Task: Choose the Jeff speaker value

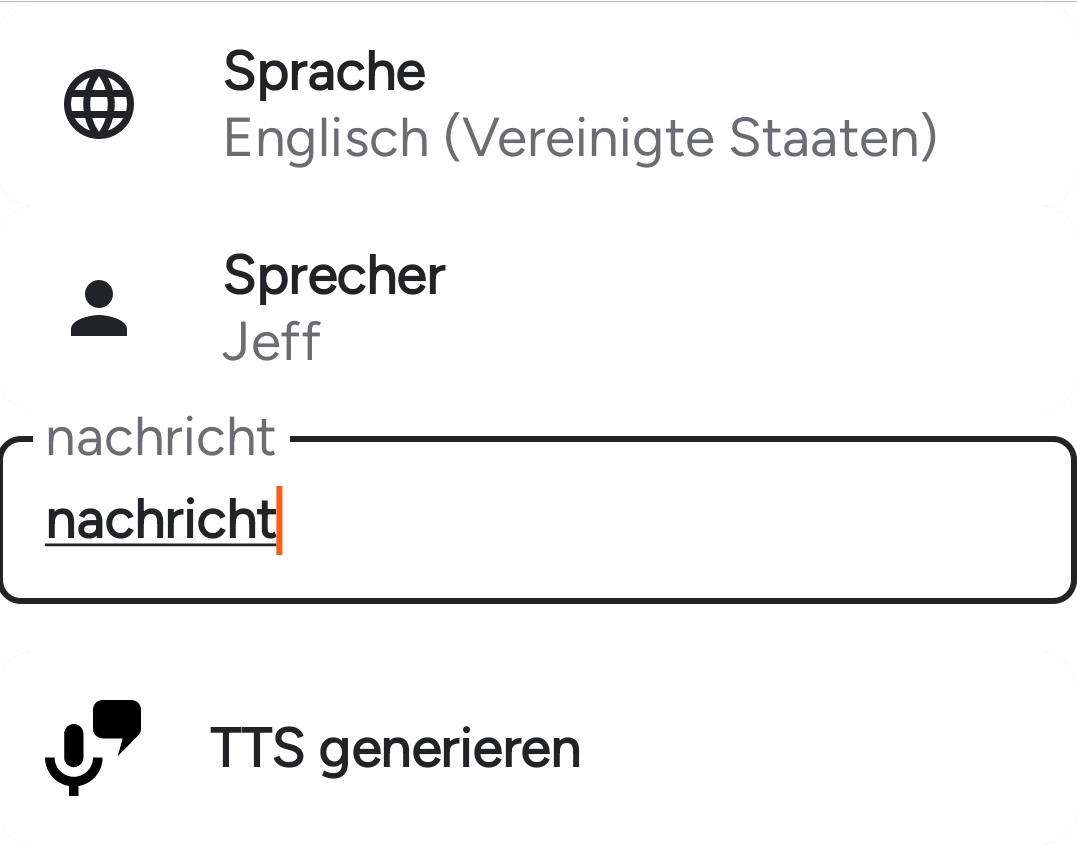Action: (x=271, y=342)
